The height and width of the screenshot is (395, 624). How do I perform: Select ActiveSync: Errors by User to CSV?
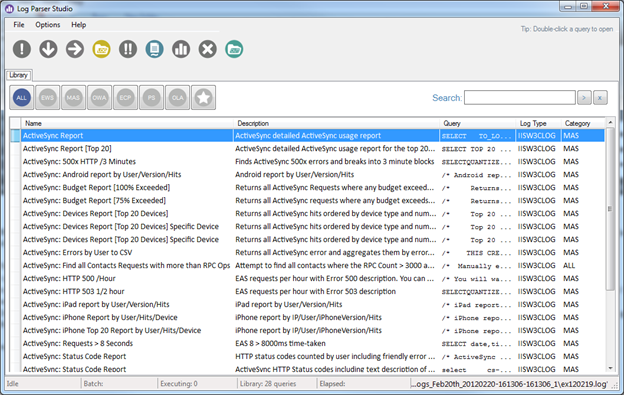coord(307,253)
